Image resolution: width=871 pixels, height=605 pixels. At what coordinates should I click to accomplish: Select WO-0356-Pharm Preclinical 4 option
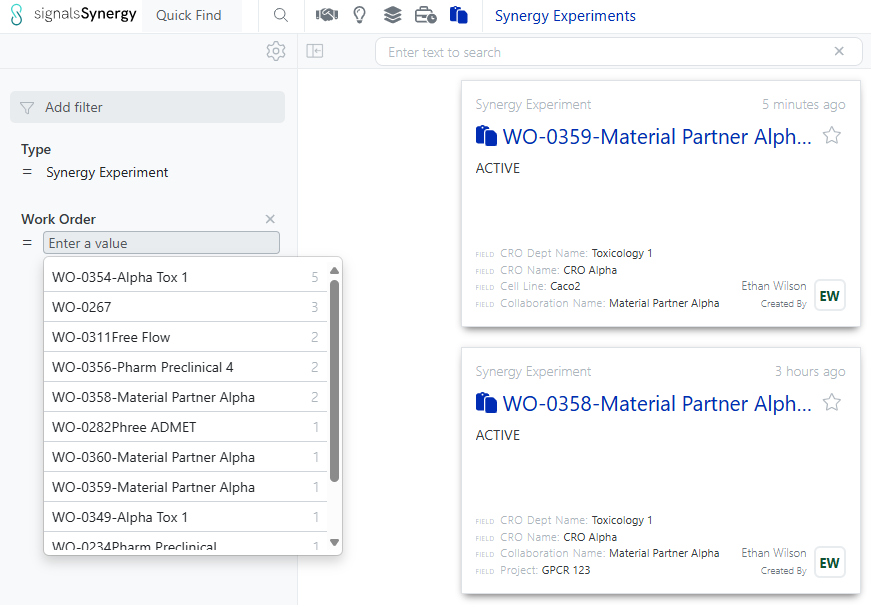tap(185, 367)
